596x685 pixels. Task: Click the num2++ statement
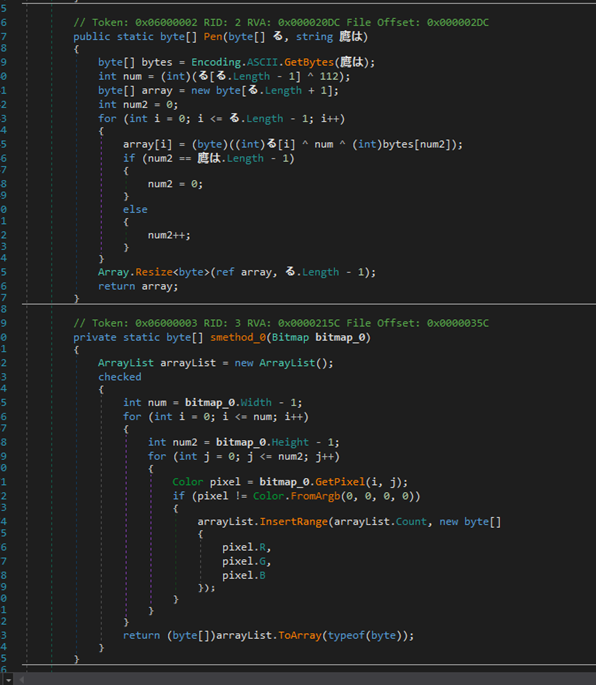pyautogui.click(x=170, y=235)
